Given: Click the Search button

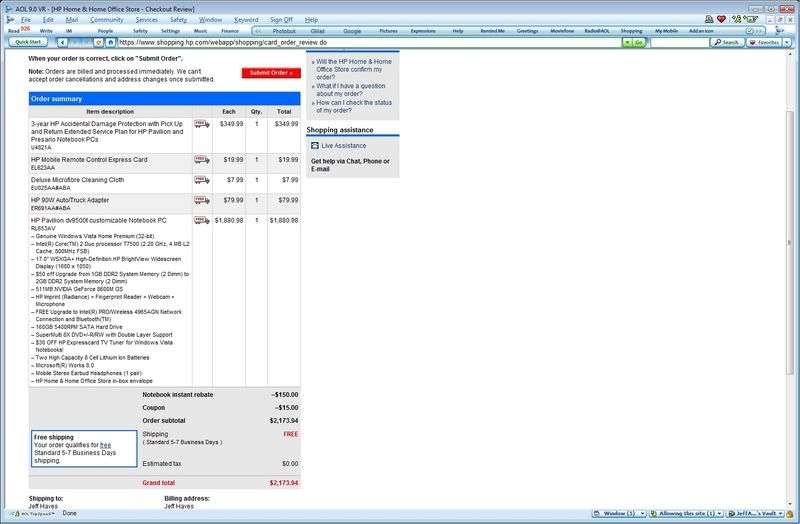Looking at the screenshot, I should (x=727, y=42).
